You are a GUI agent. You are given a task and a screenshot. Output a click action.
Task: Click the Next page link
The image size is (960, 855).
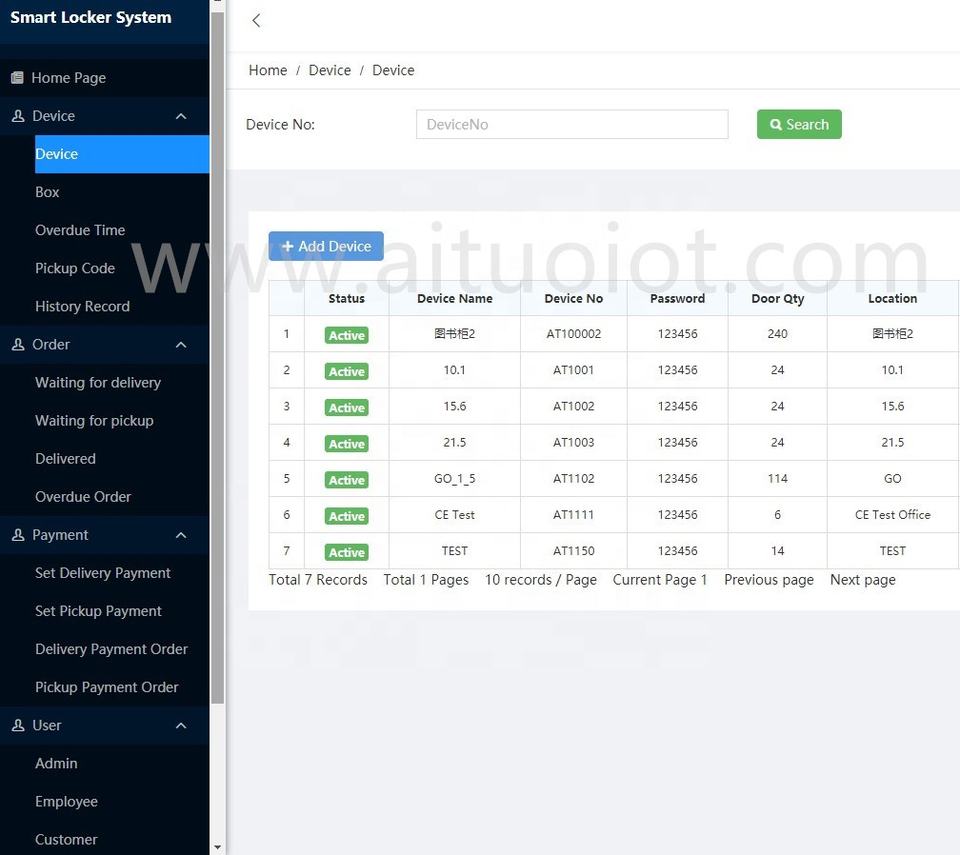[863, 579]
